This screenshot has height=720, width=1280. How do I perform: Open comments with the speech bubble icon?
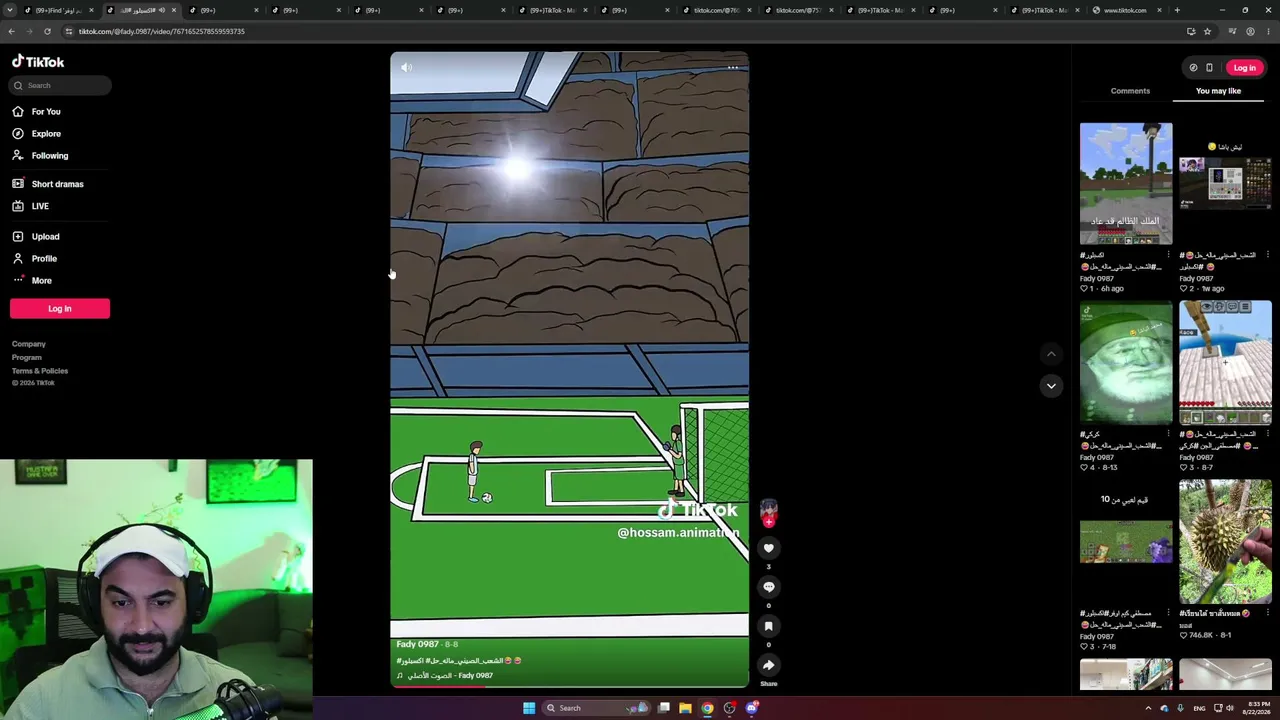tap(768, 587)
